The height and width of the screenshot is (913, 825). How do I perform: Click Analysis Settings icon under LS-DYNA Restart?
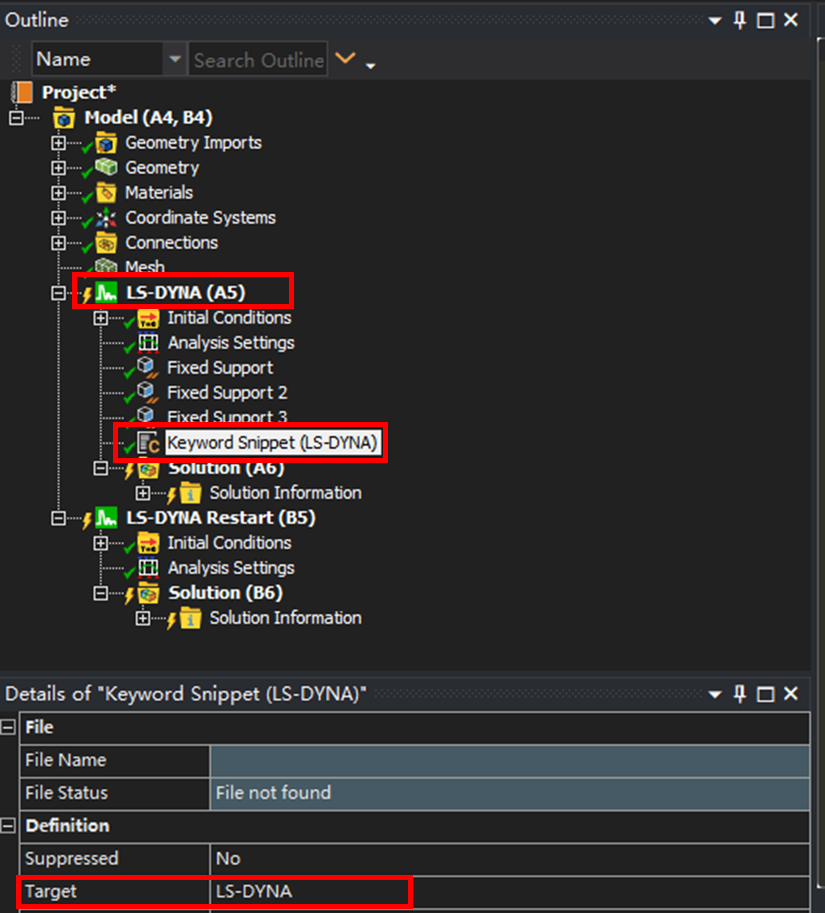pyautogui.click(x=148, y=568)
